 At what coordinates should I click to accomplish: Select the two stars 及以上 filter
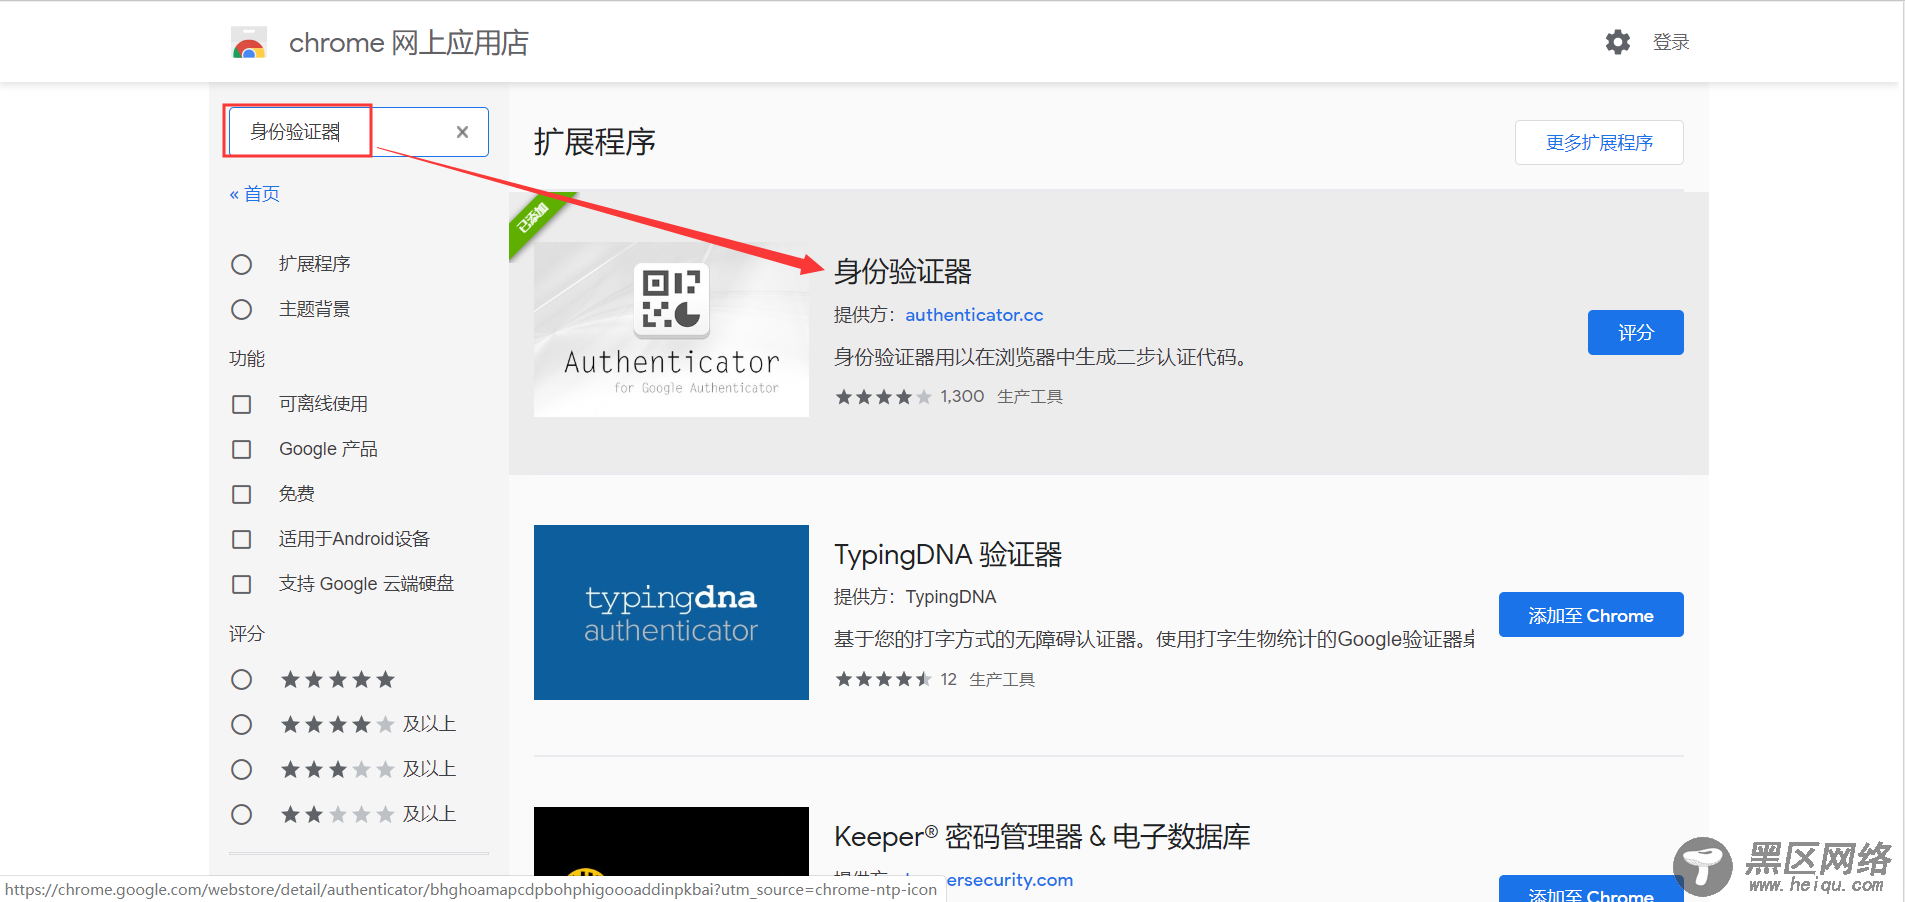coord(241,814)
